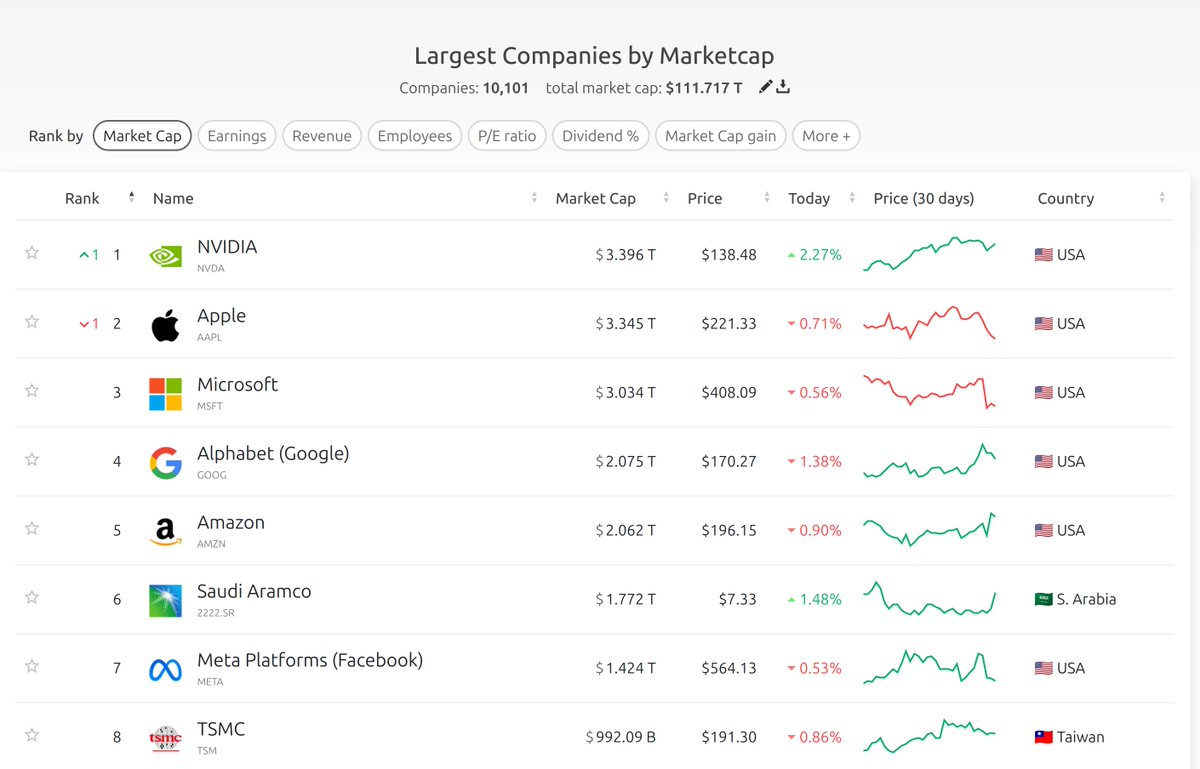Expand the More + ranking options
Image resolution: width=1200 pixels, height=769 pixels.
[826, 136]
